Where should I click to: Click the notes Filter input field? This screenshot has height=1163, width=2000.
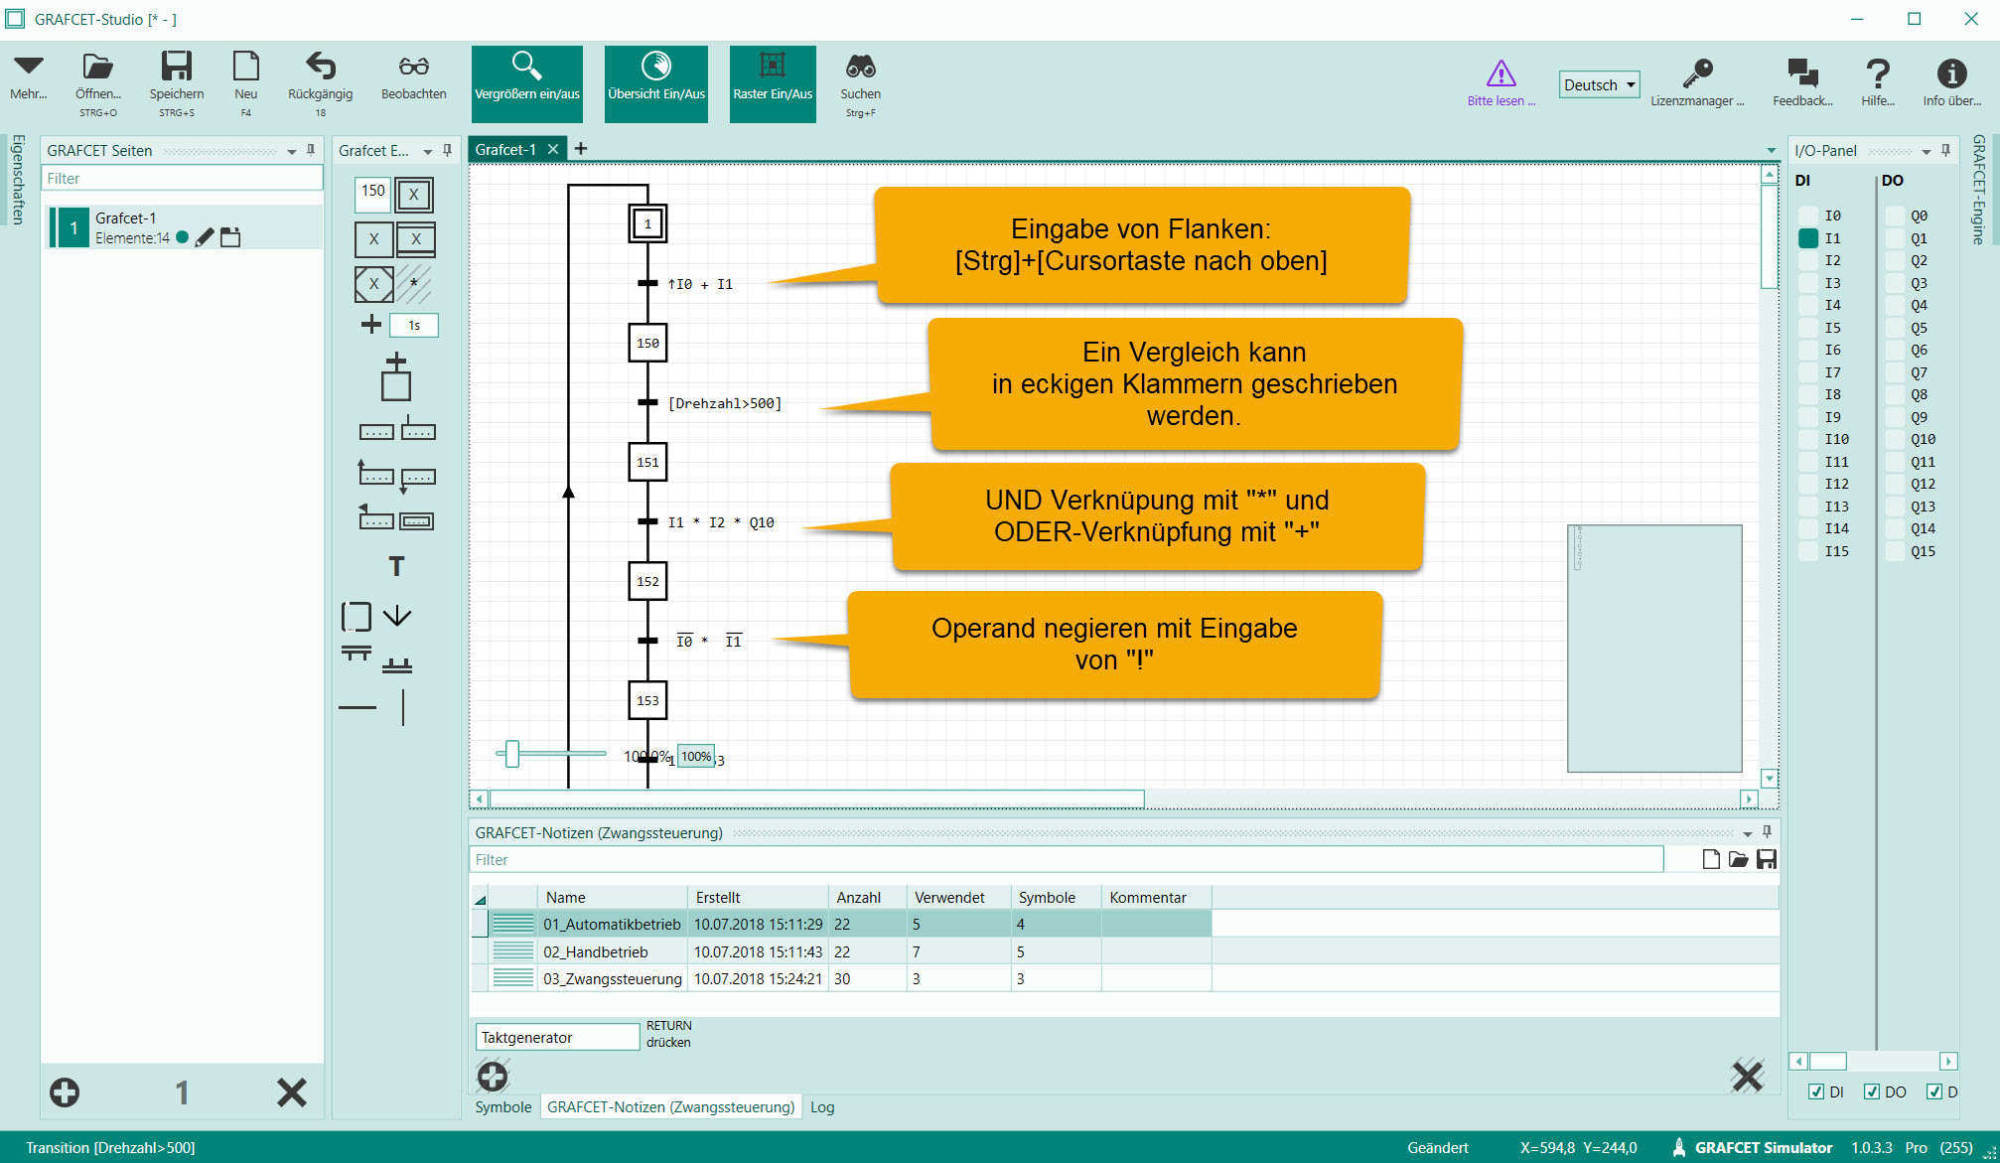1066,859
